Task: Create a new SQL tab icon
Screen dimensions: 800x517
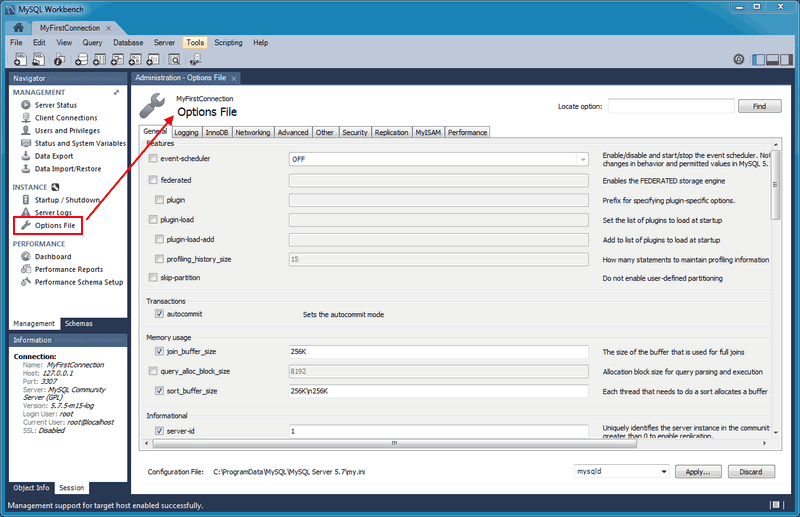Action: [x=20, y=59]
